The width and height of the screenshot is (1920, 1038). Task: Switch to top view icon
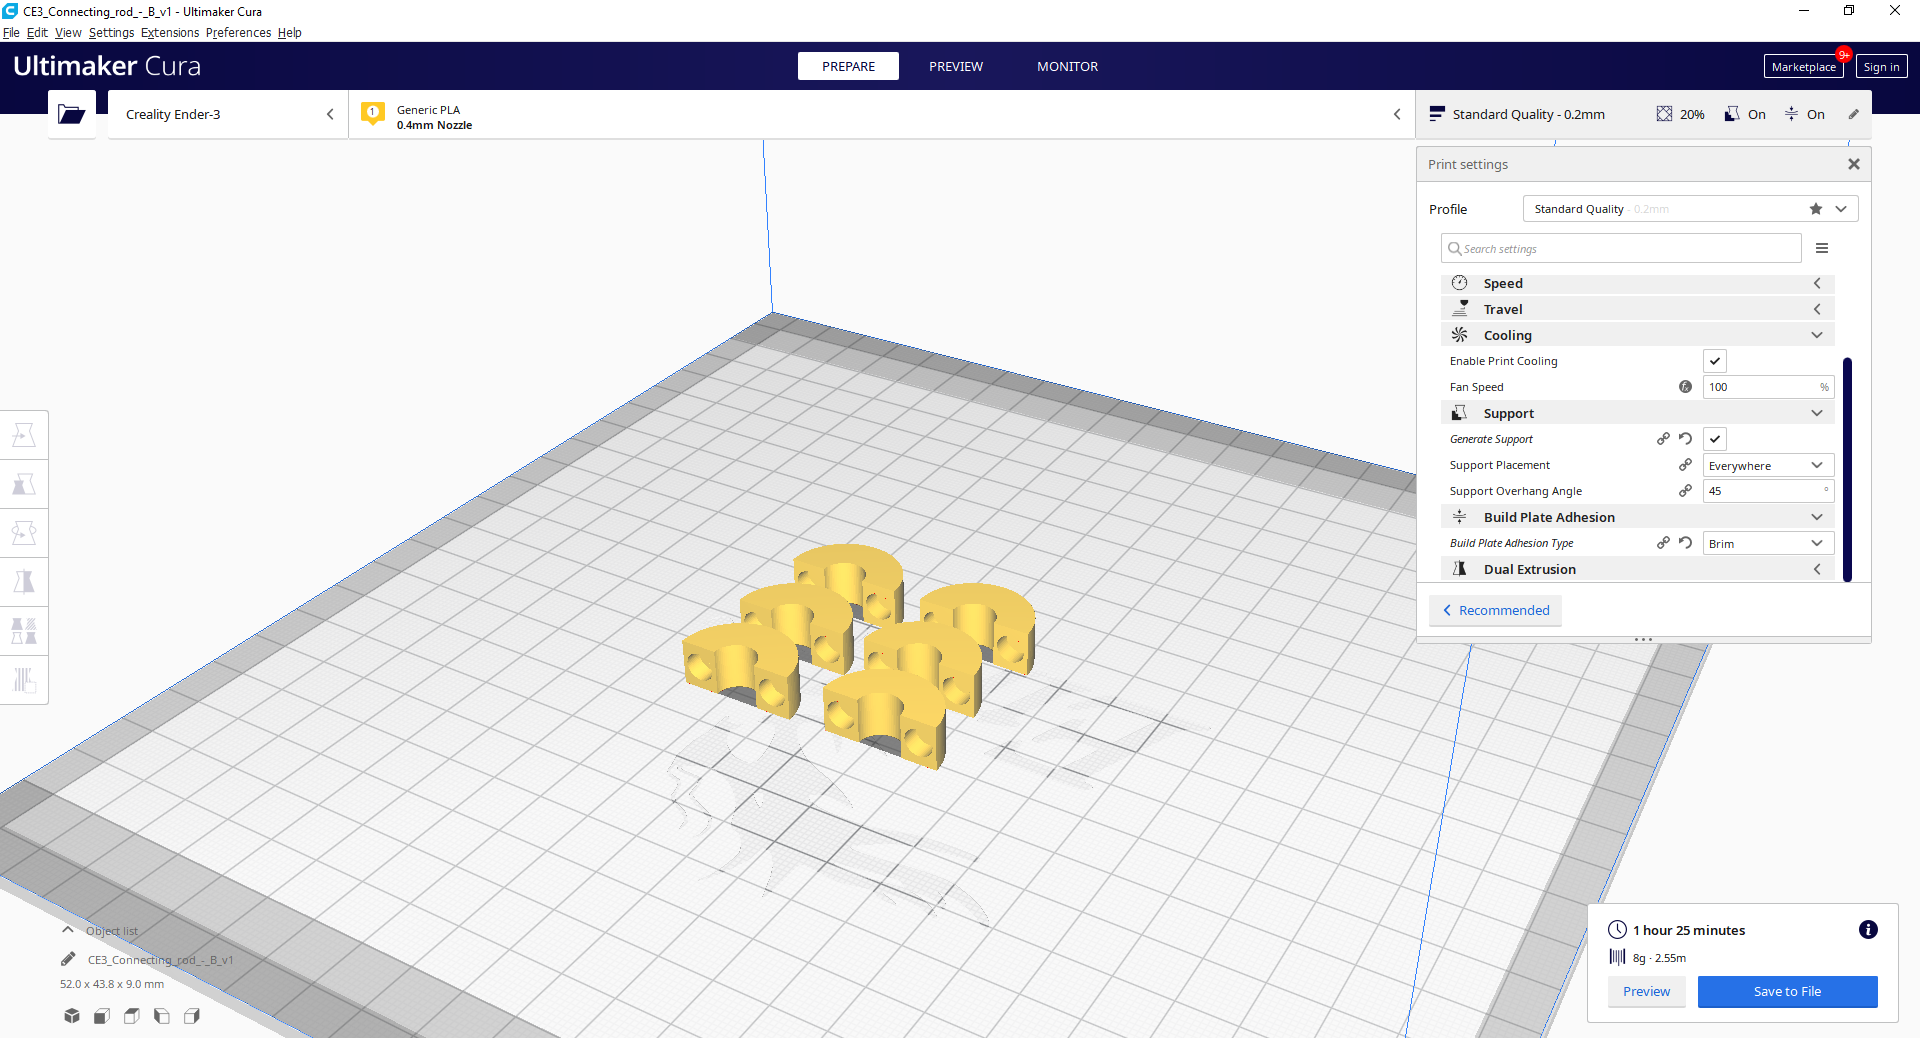click(x=132, y=1016)
